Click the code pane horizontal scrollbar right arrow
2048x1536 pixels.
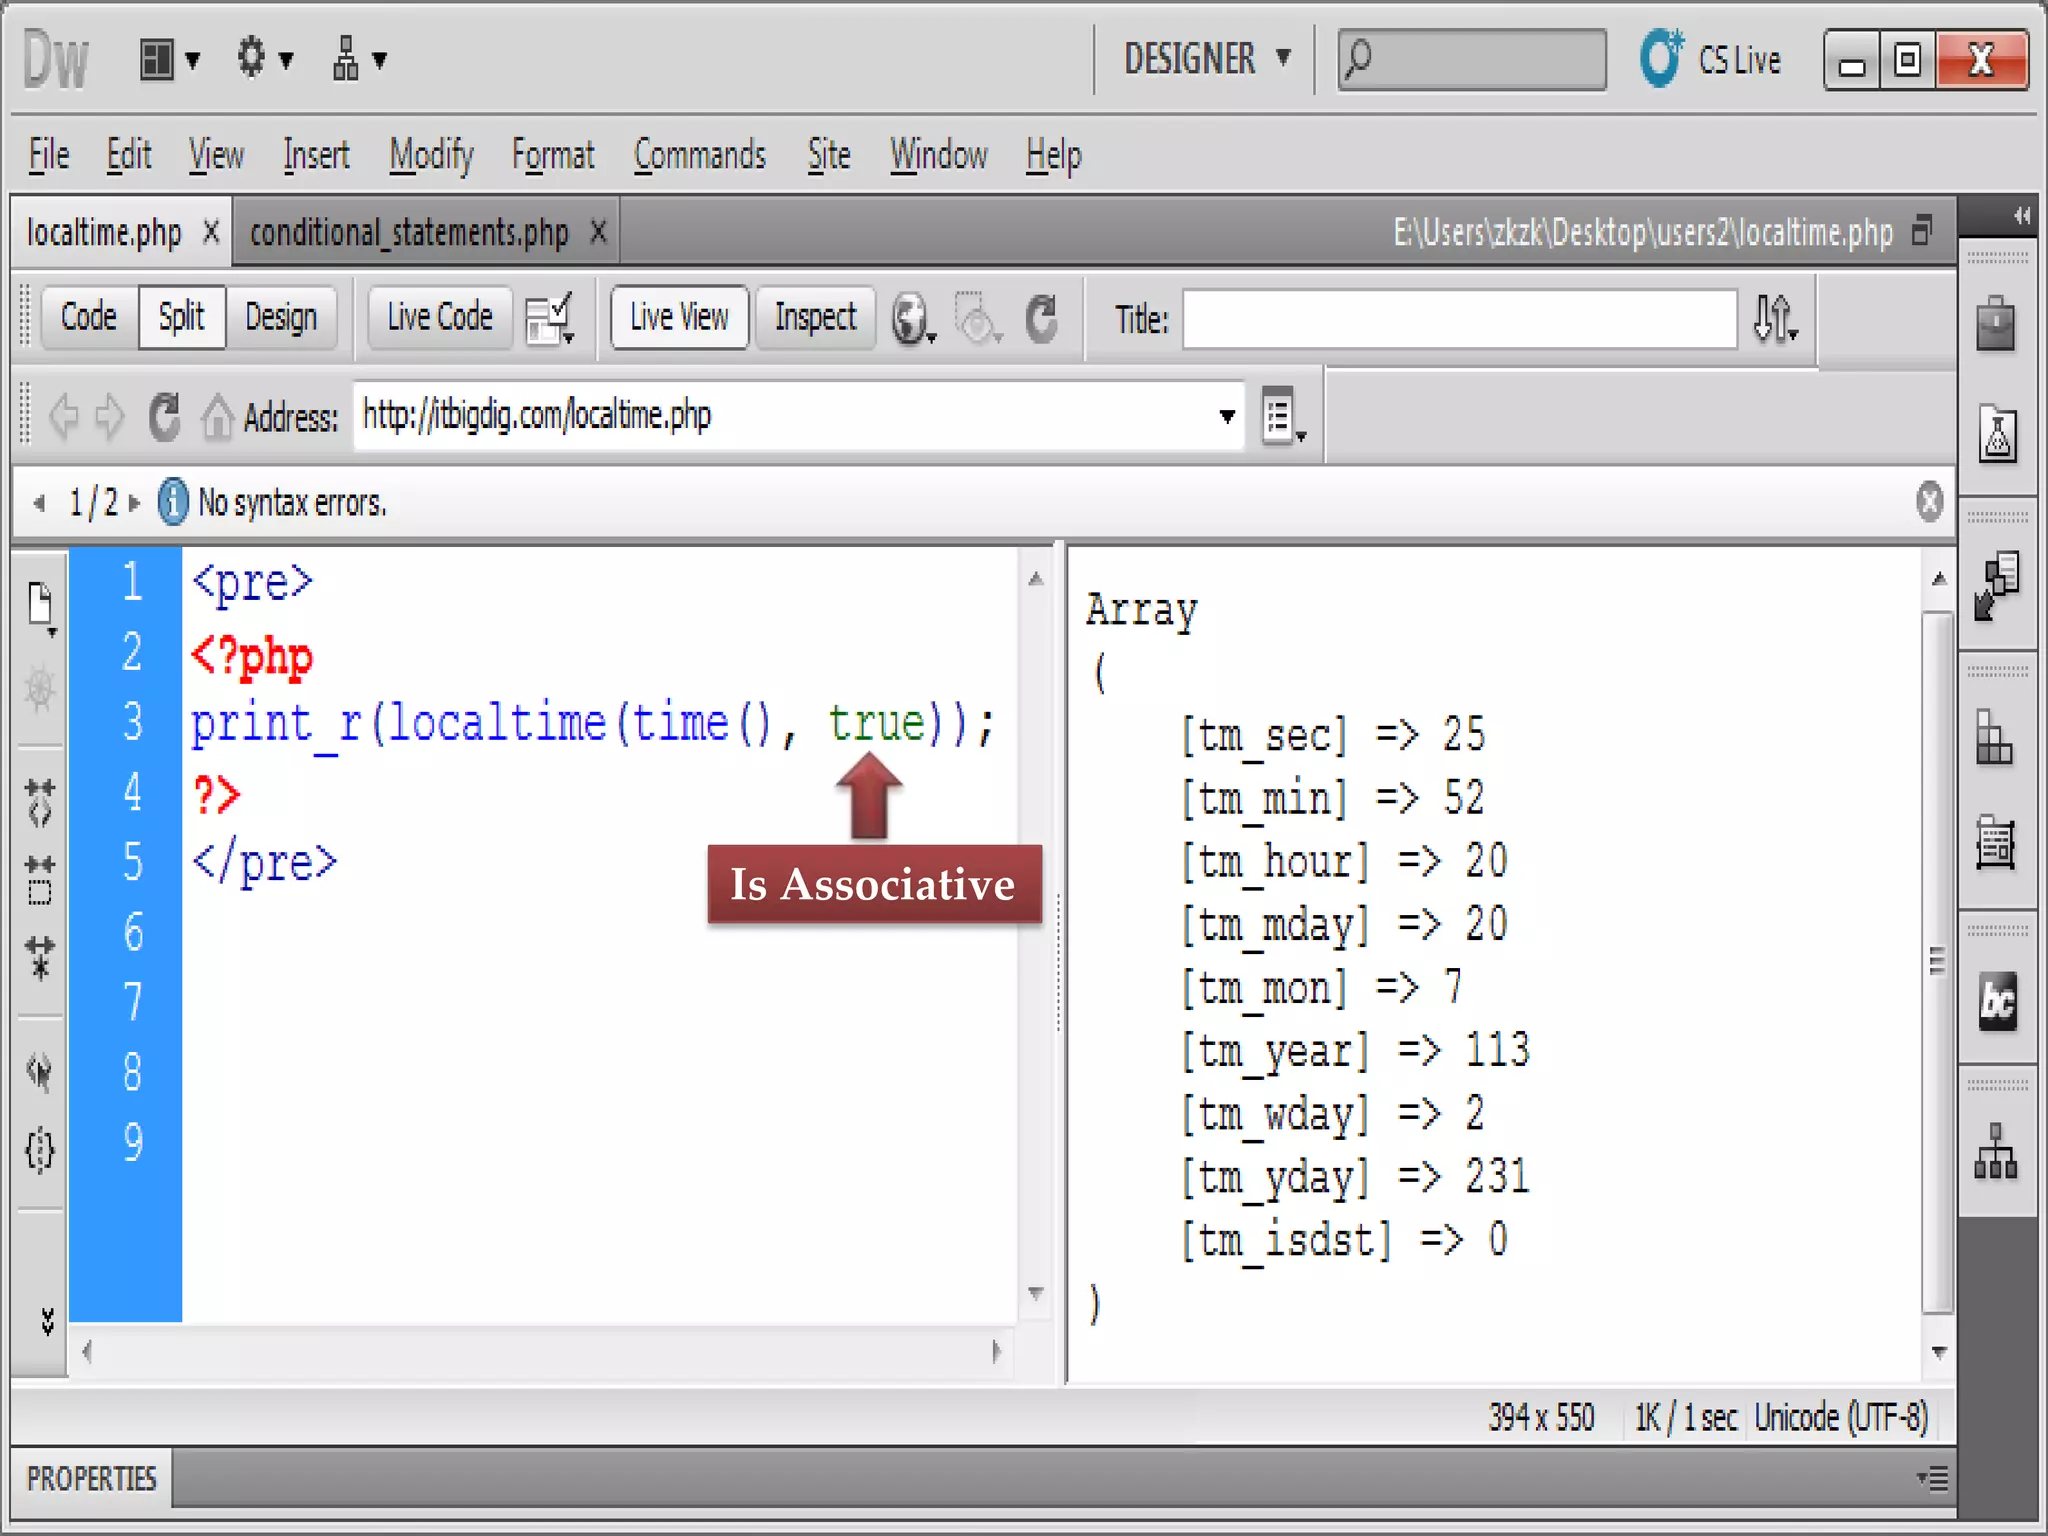[996, 1352]
